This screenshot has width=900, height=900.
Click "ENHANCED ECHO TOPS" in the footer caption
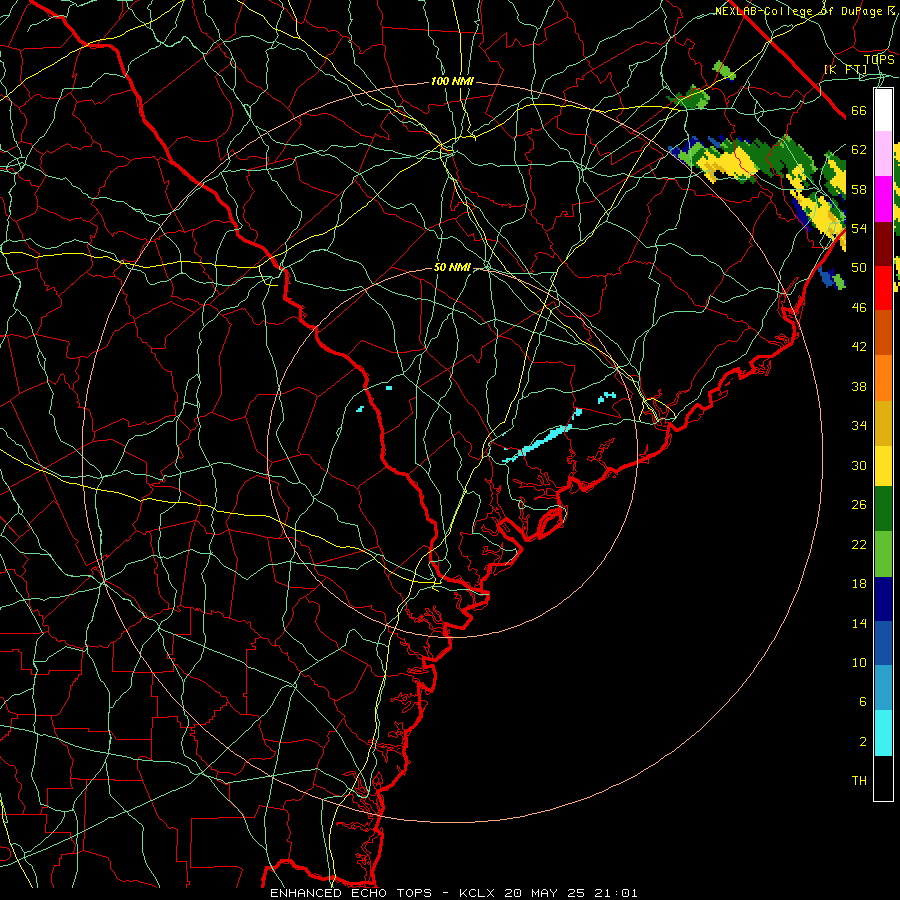[x=351, y=893]
